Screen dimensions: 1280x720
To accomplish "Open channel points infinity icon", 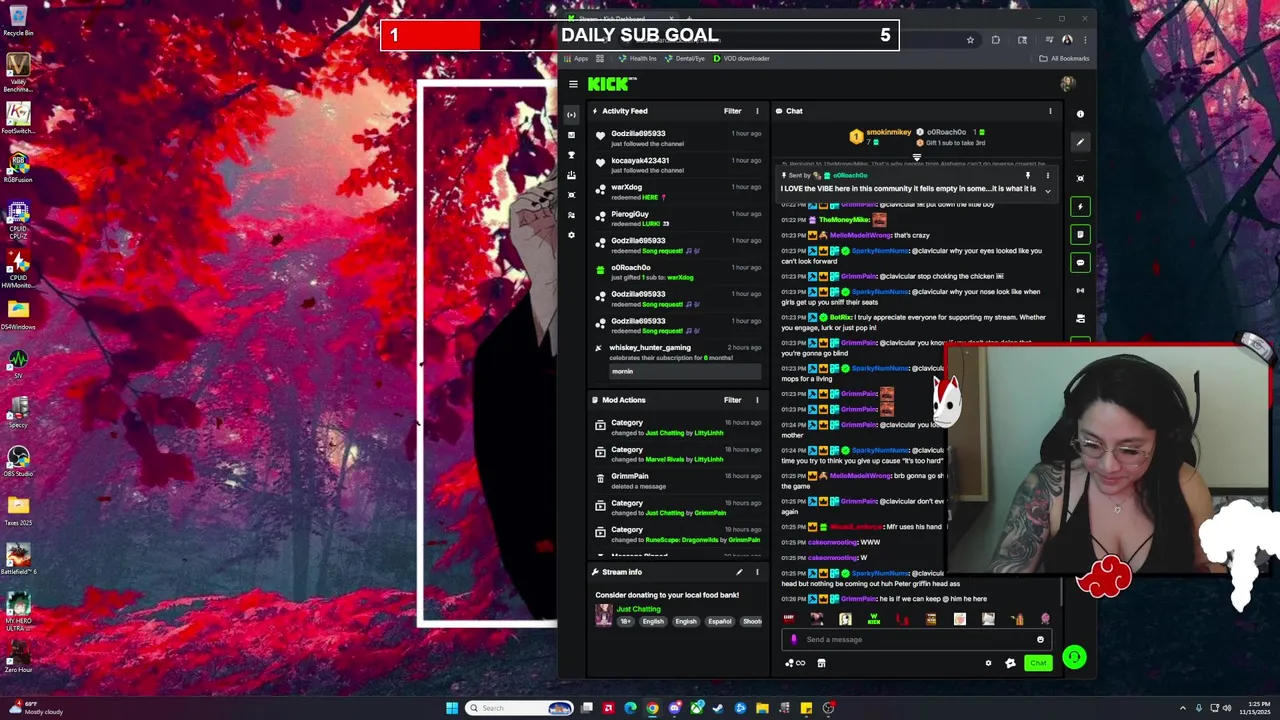I will pos(796,663).
